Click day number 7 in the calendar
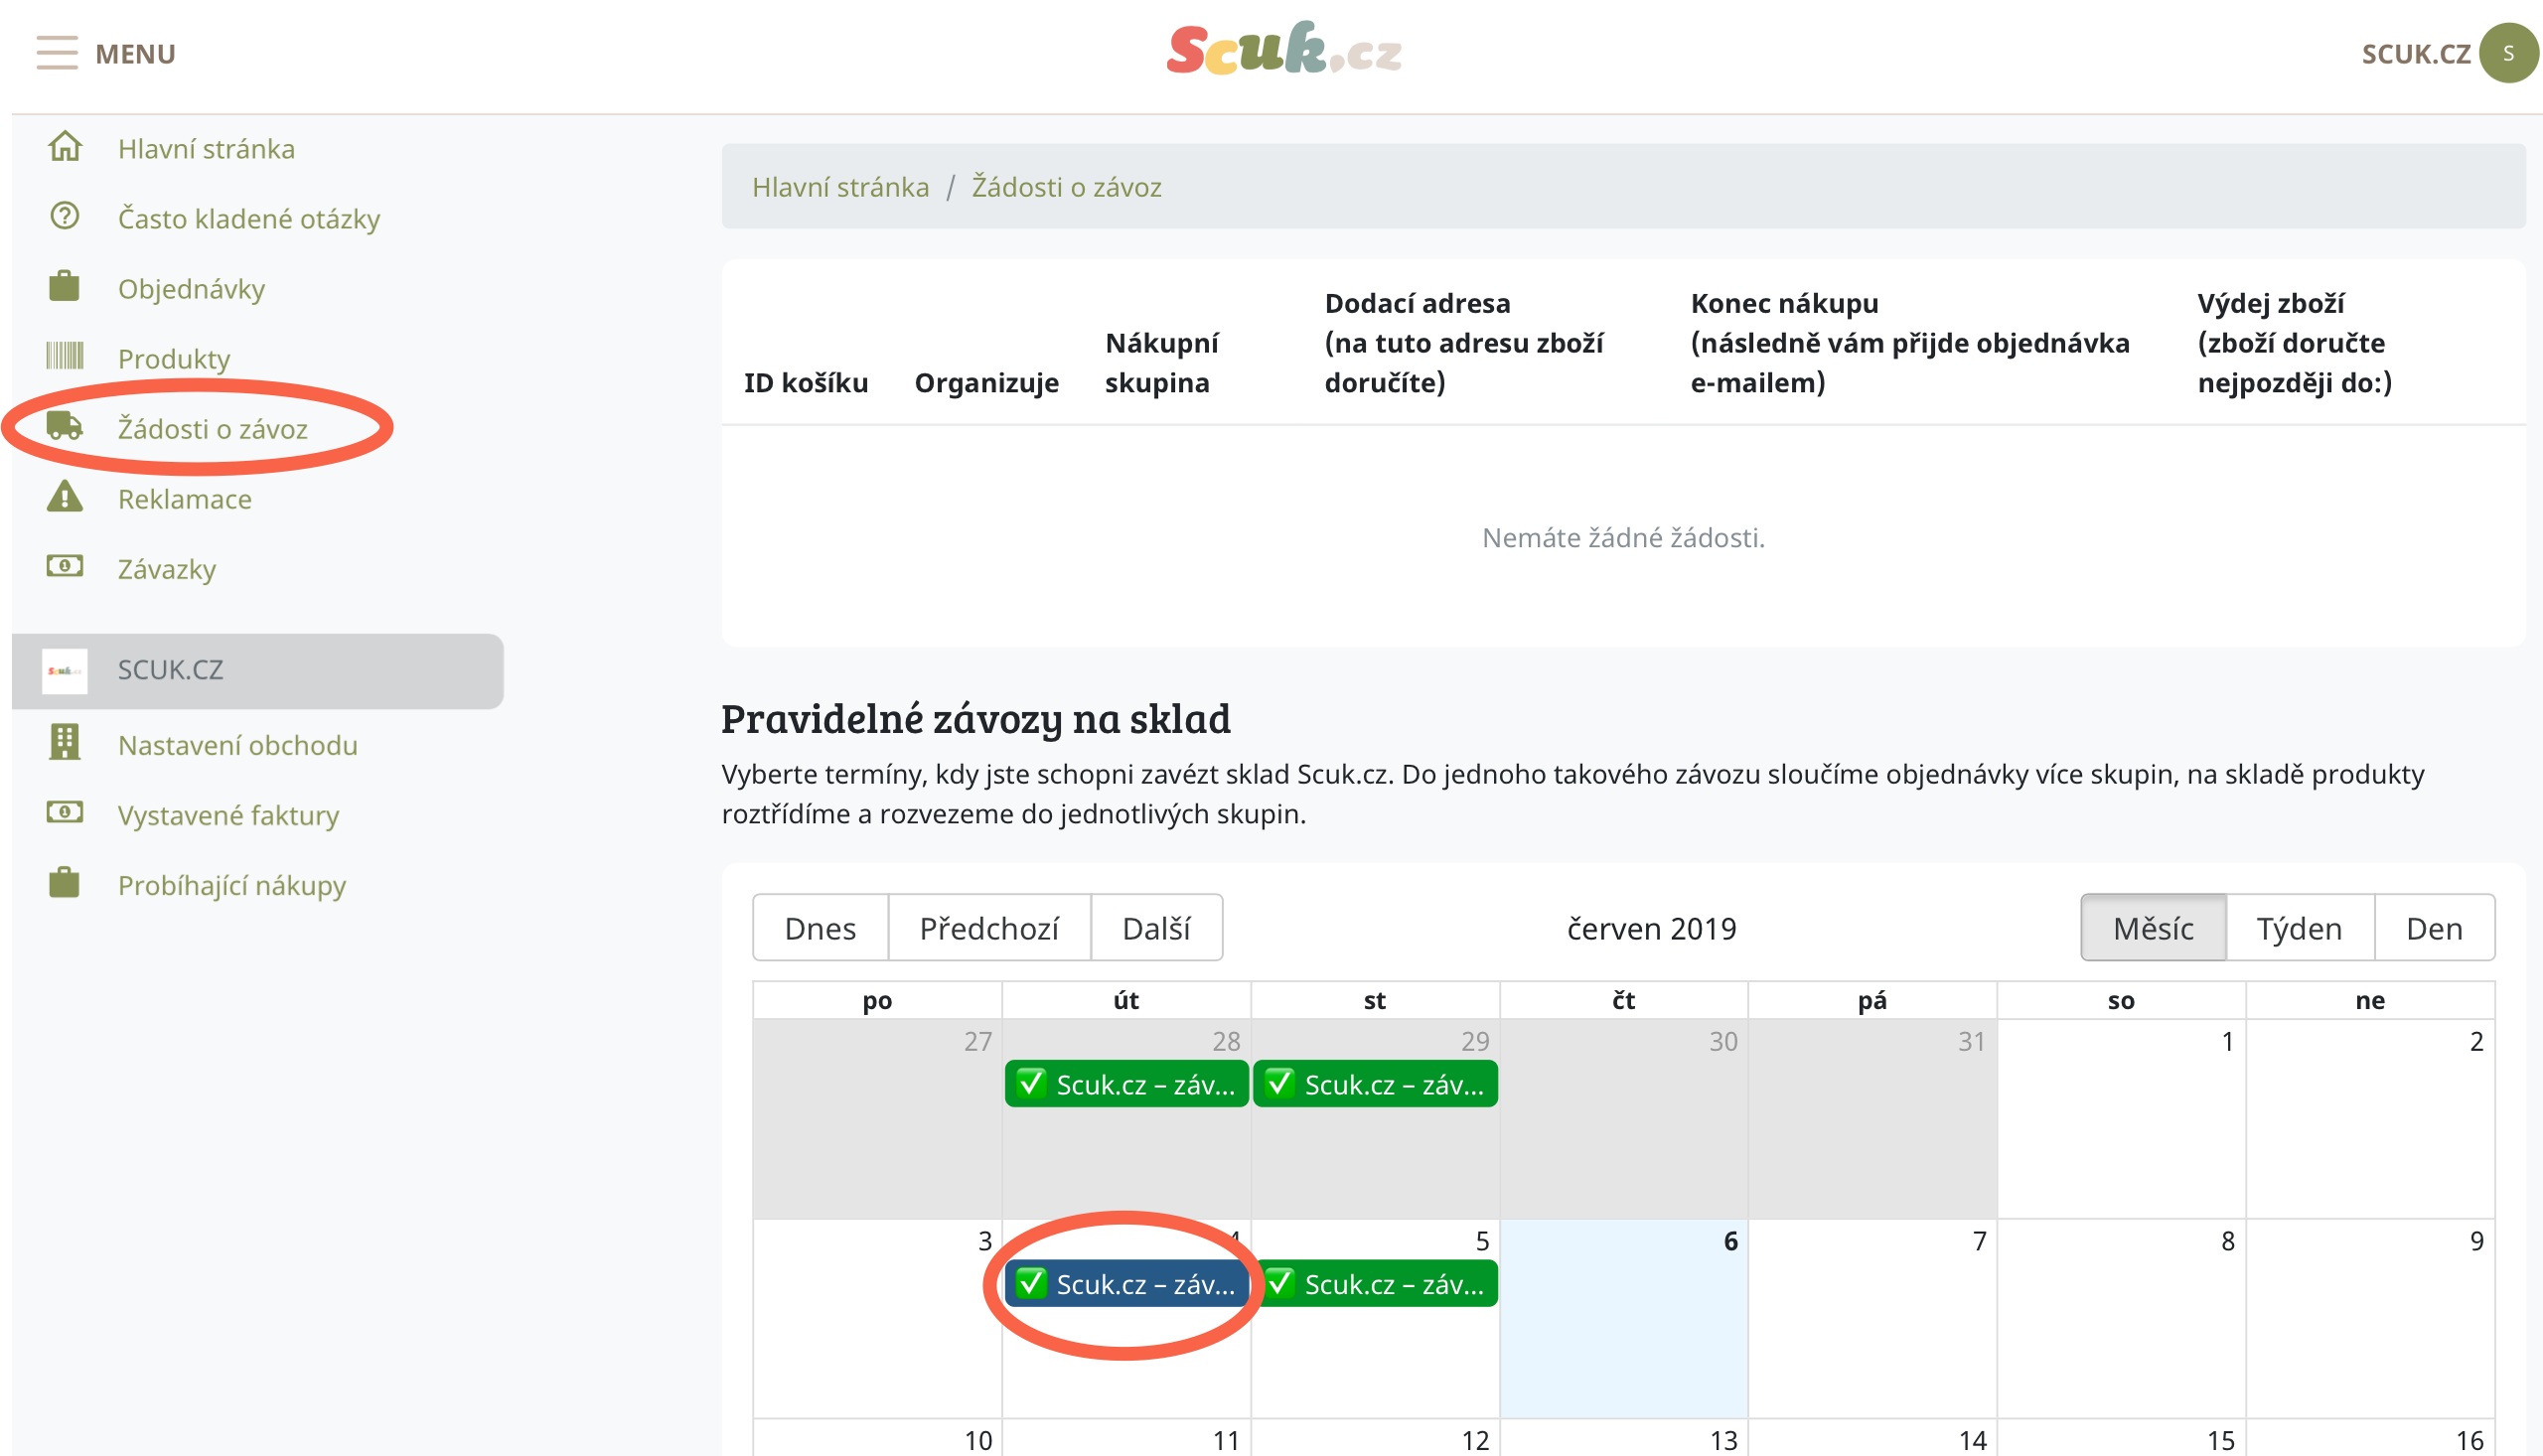This screenshot has height=1456, width=2543. click(1979, 1241)
